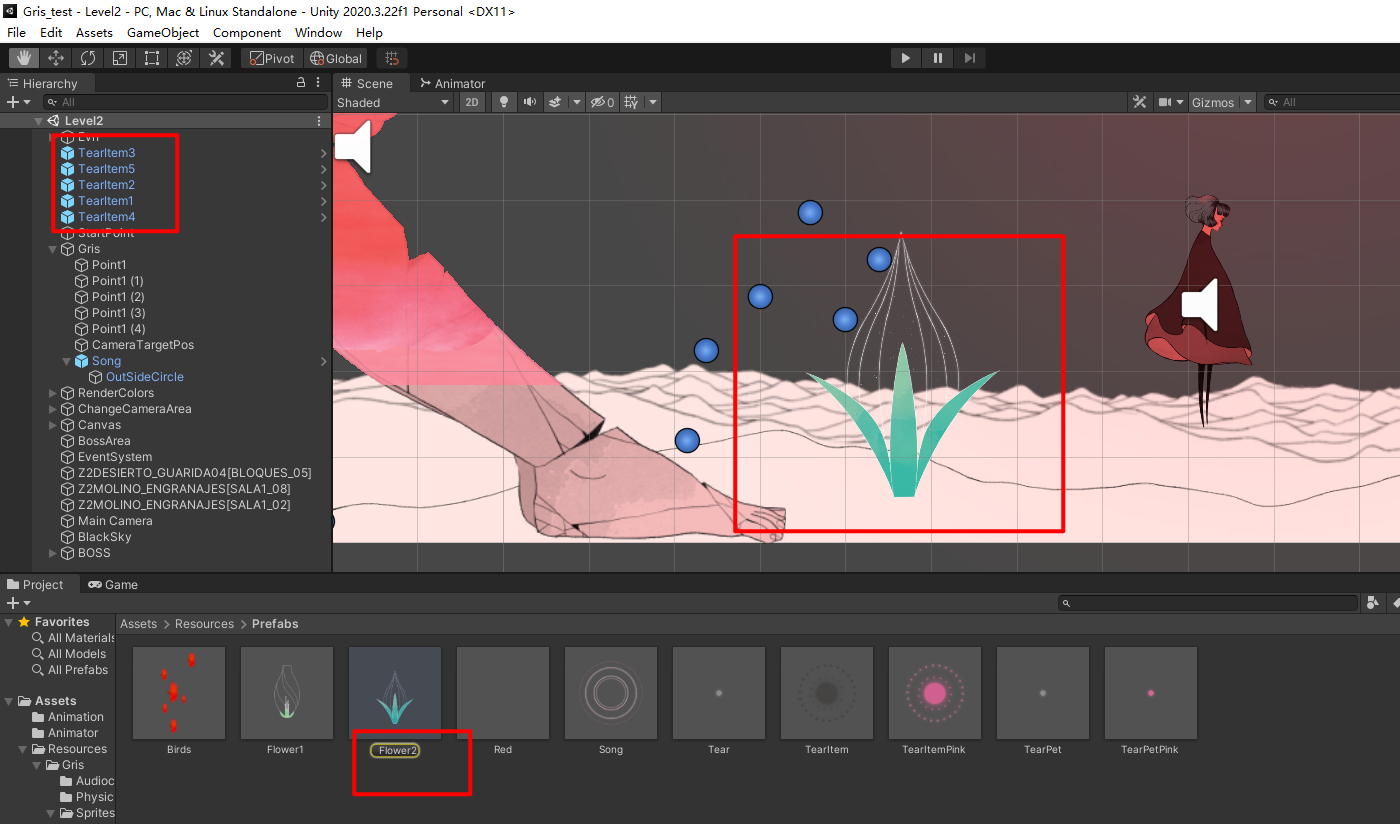1400x824 pixels.
Task: Open the Assets menu
Action: click(94, 33)
